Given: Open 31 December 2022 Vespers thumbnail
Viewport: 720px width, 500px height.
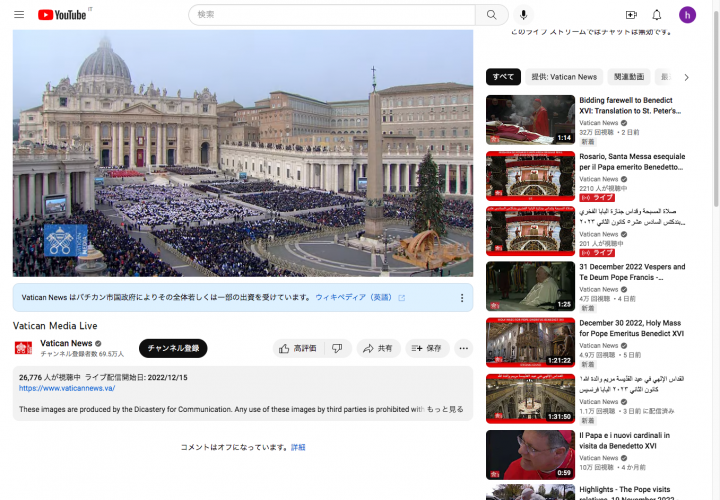Looking at the screenshot, I should pyautogui.click(x=530, y=287).
